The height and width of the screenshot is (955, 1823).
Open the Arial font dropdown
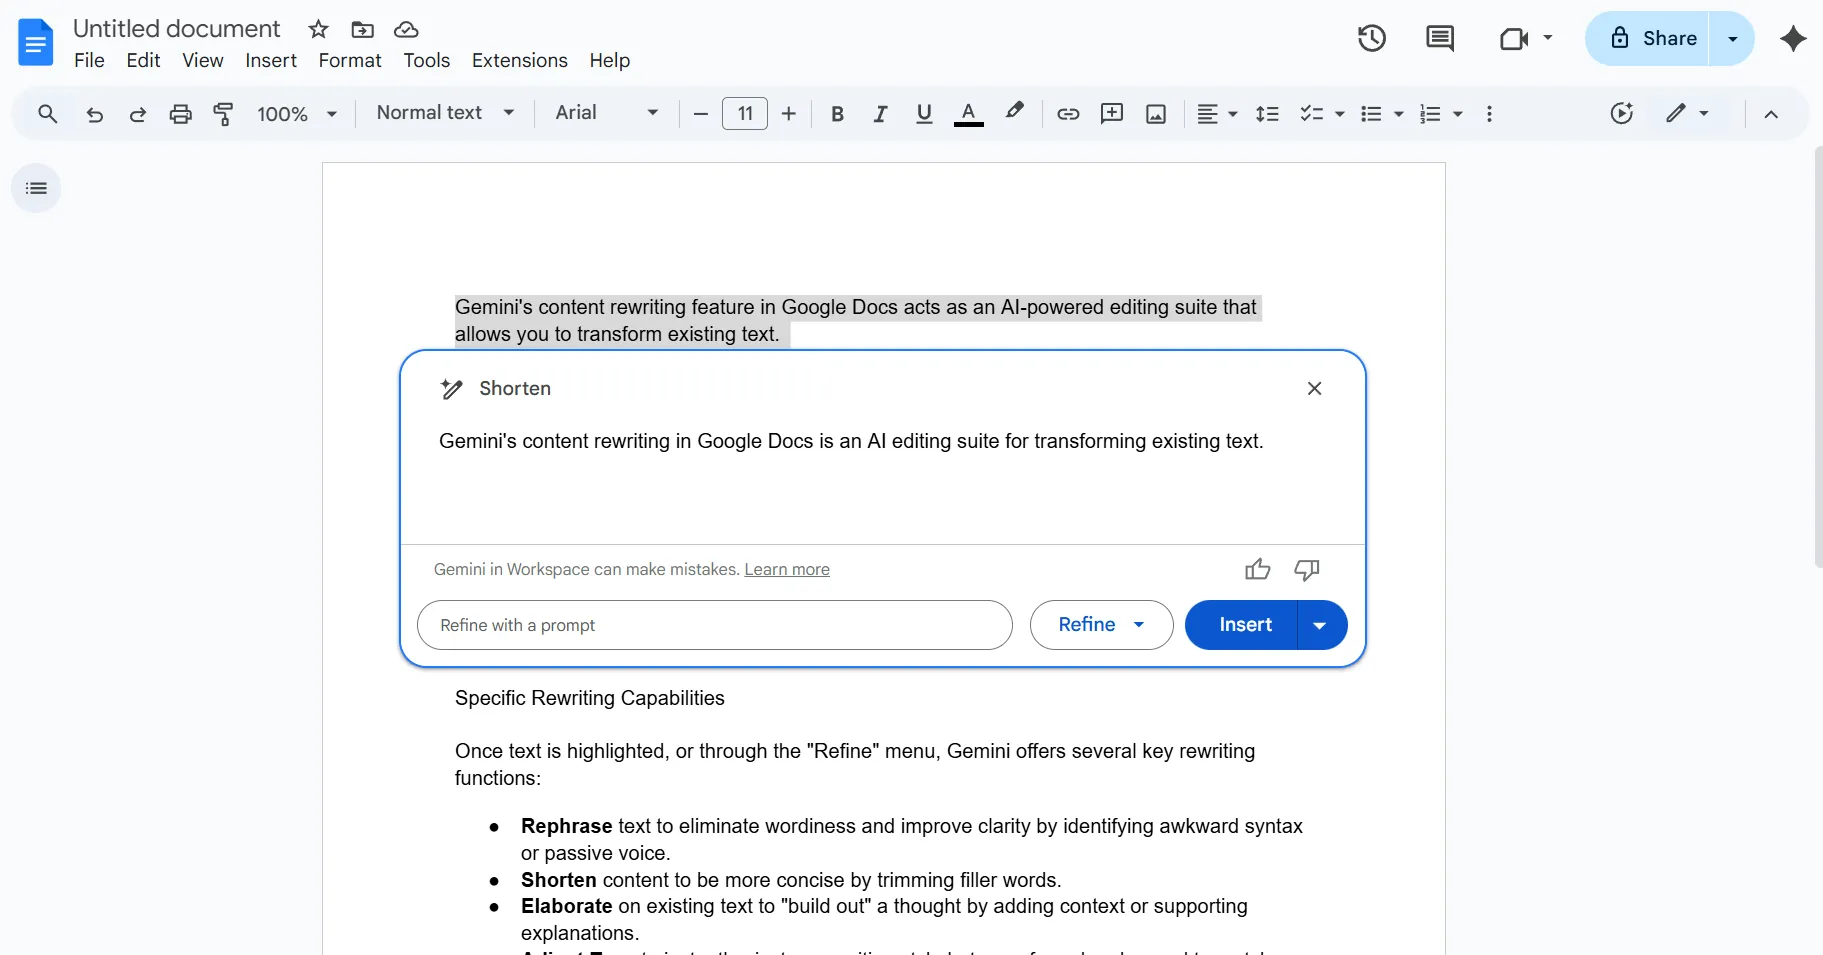click(607, 113)
